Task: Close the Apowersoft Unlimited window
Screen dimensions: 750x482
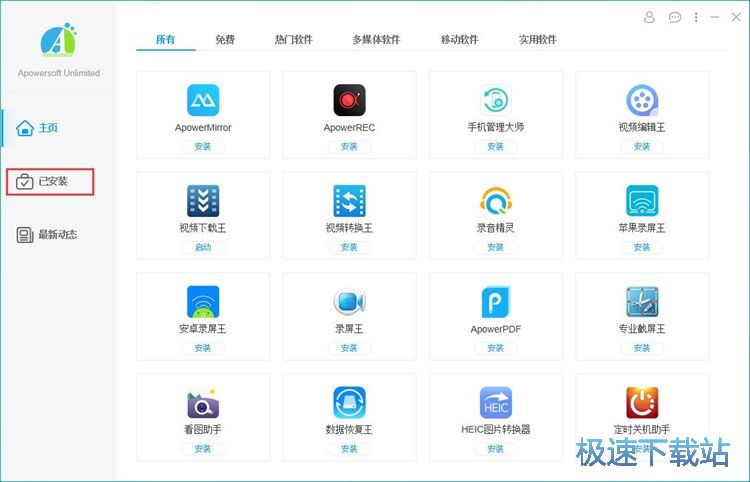Action: [736, 18]
